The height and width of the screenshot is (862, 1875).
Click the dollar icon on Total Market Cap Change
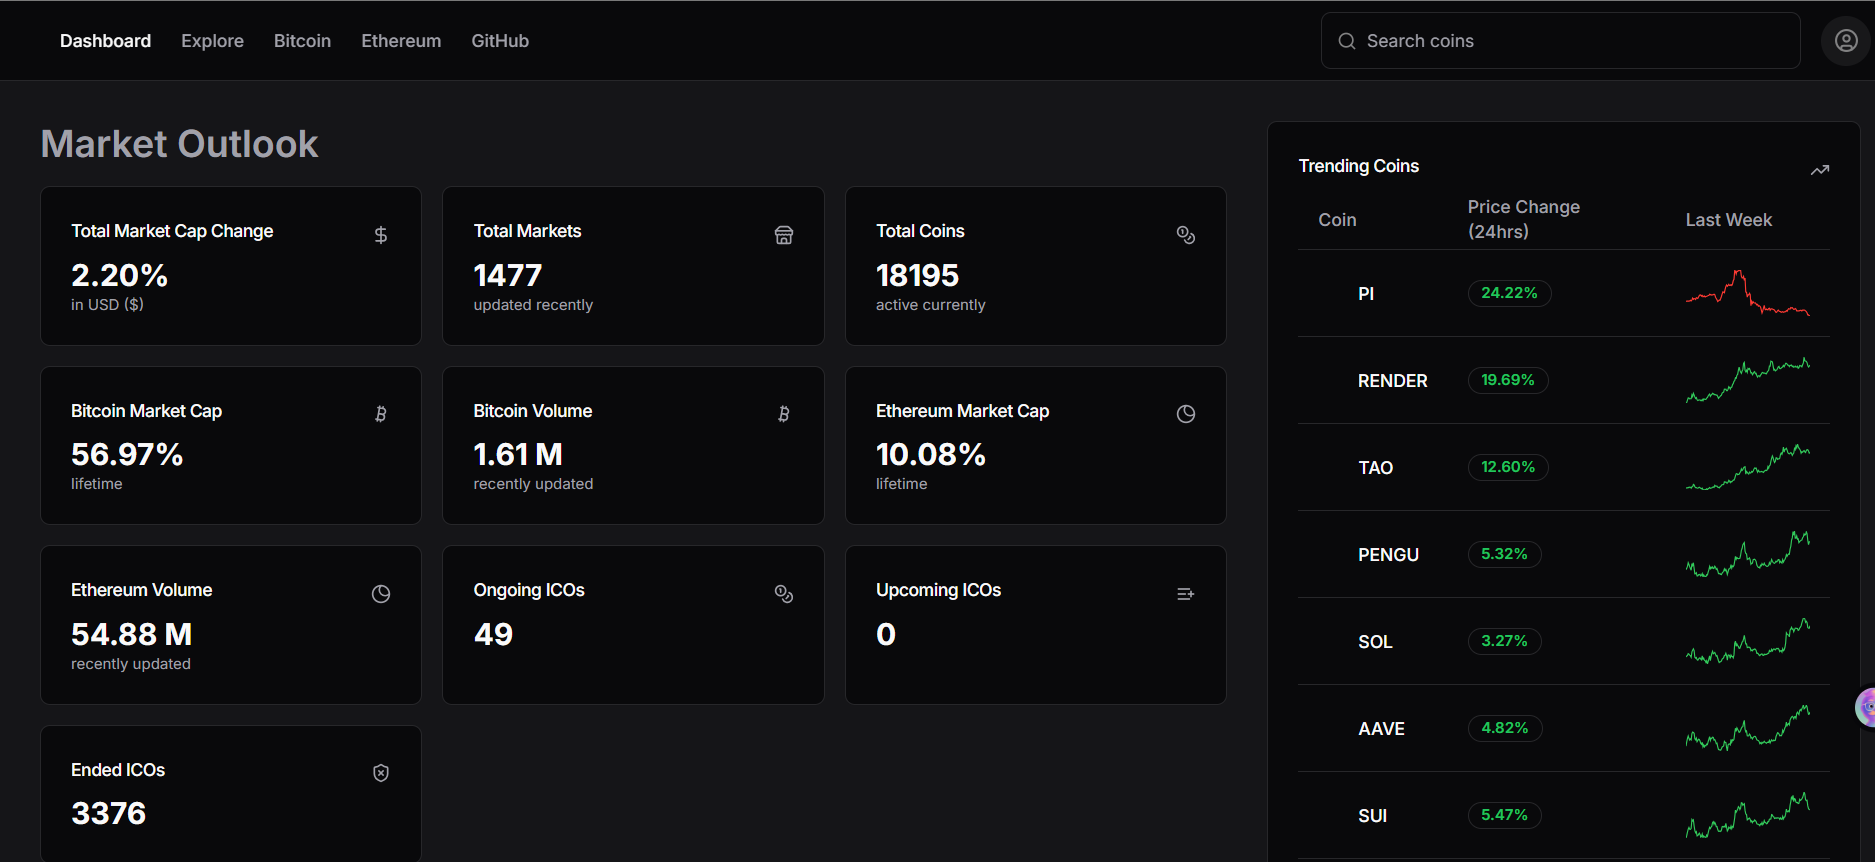[381, 235]
